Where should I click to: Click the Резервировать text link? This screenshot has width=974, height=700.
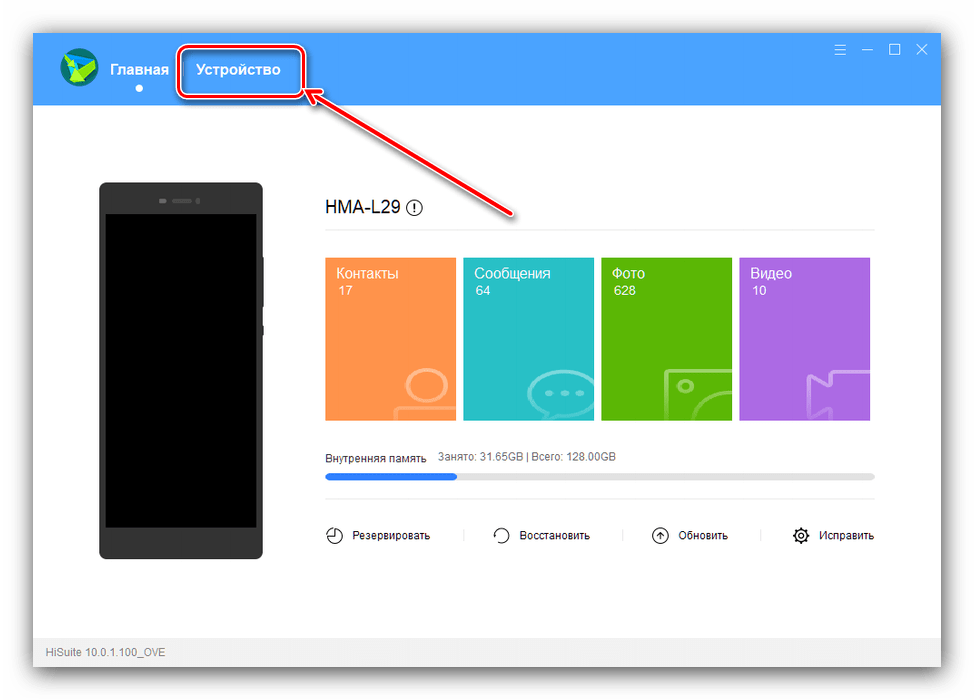tap(390, 535)
